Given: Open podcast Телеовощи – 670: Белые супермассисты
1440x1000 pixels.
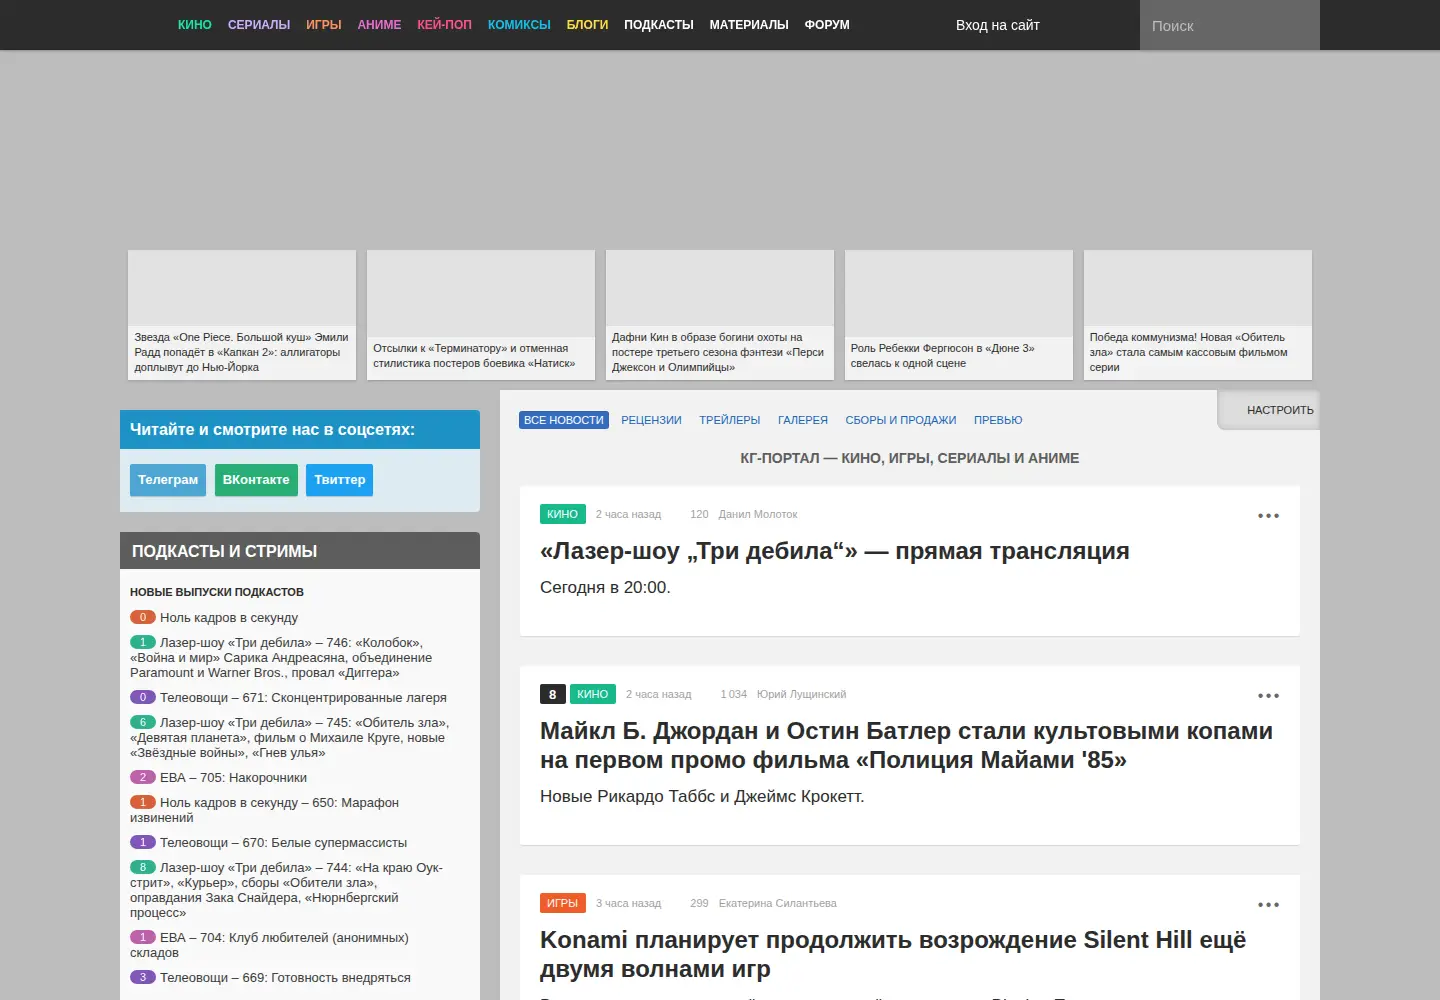Looking at the screenshot, I should (x=283, y=843).
